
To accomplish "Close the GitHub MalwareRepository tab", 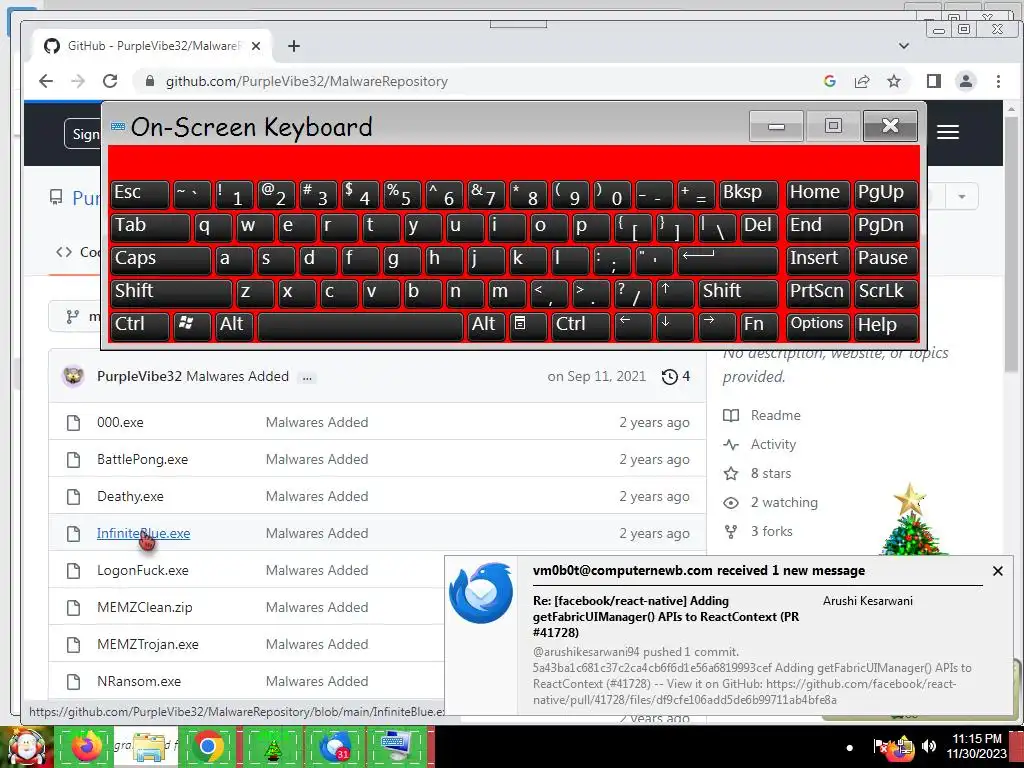I will click(x=256, y=46).
